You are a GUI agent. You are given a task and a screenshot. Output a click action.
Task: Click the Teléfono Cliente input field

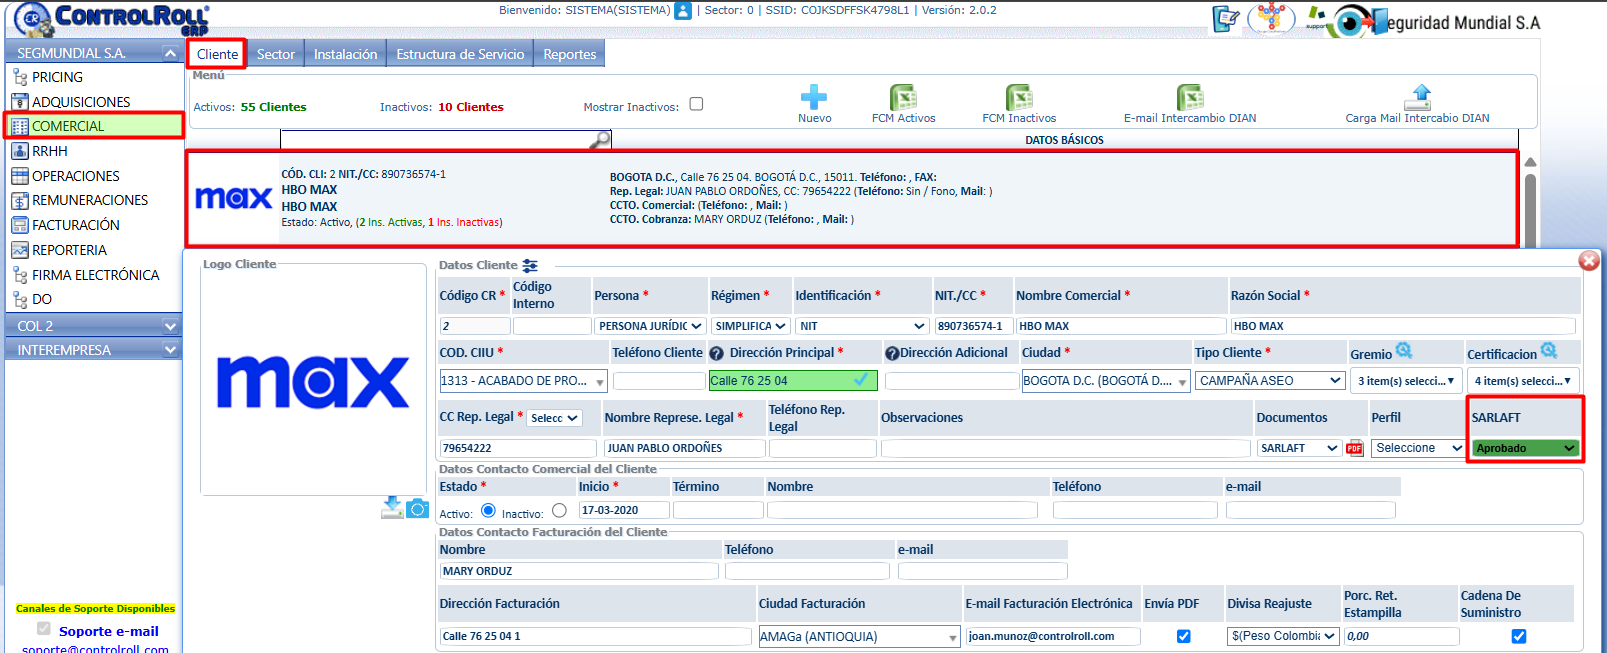[x=659, y=381]
